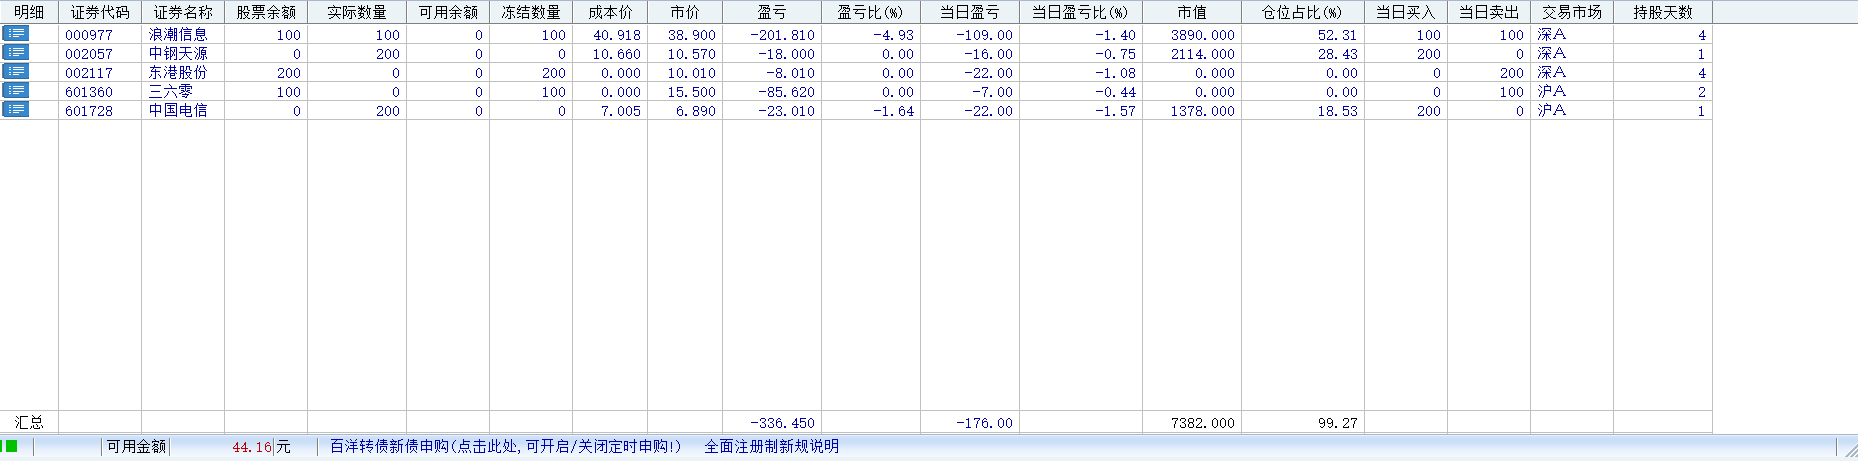Sort by 盈亏 column header
Screen dimensions: 1858x461
(771, 12)
